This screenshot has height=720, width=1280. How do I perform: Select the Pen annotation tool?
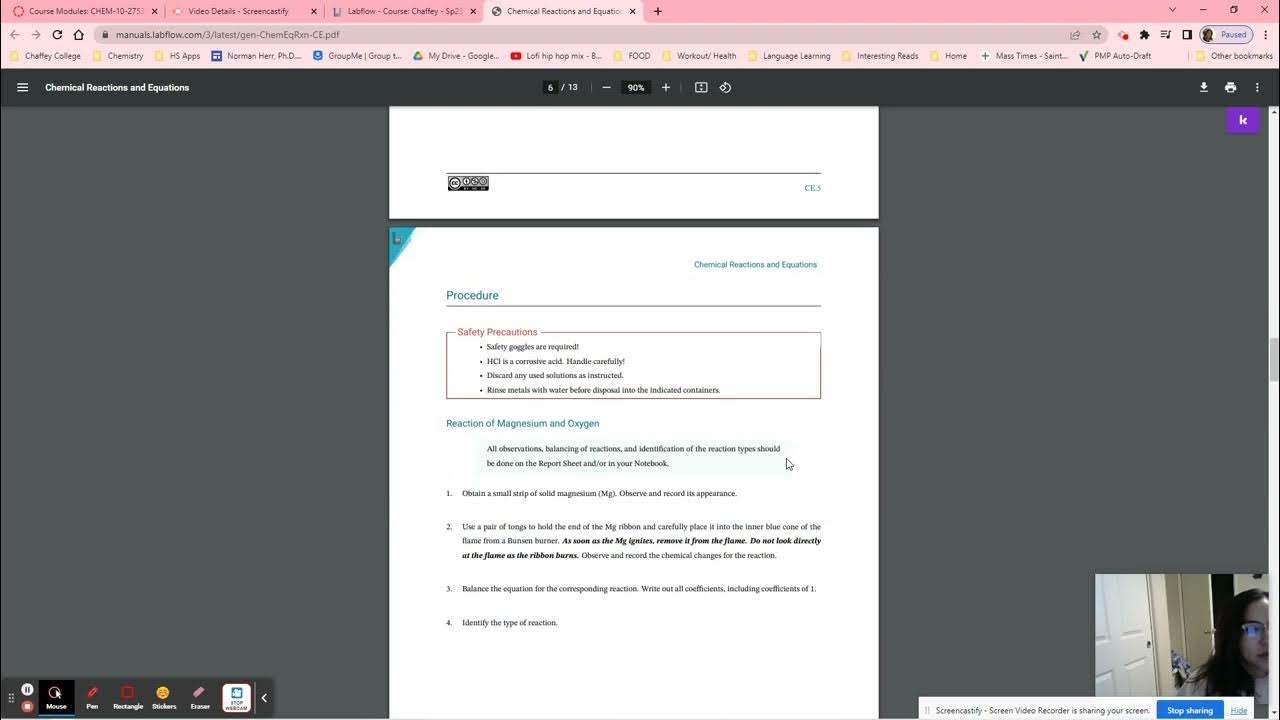(92, 697)
